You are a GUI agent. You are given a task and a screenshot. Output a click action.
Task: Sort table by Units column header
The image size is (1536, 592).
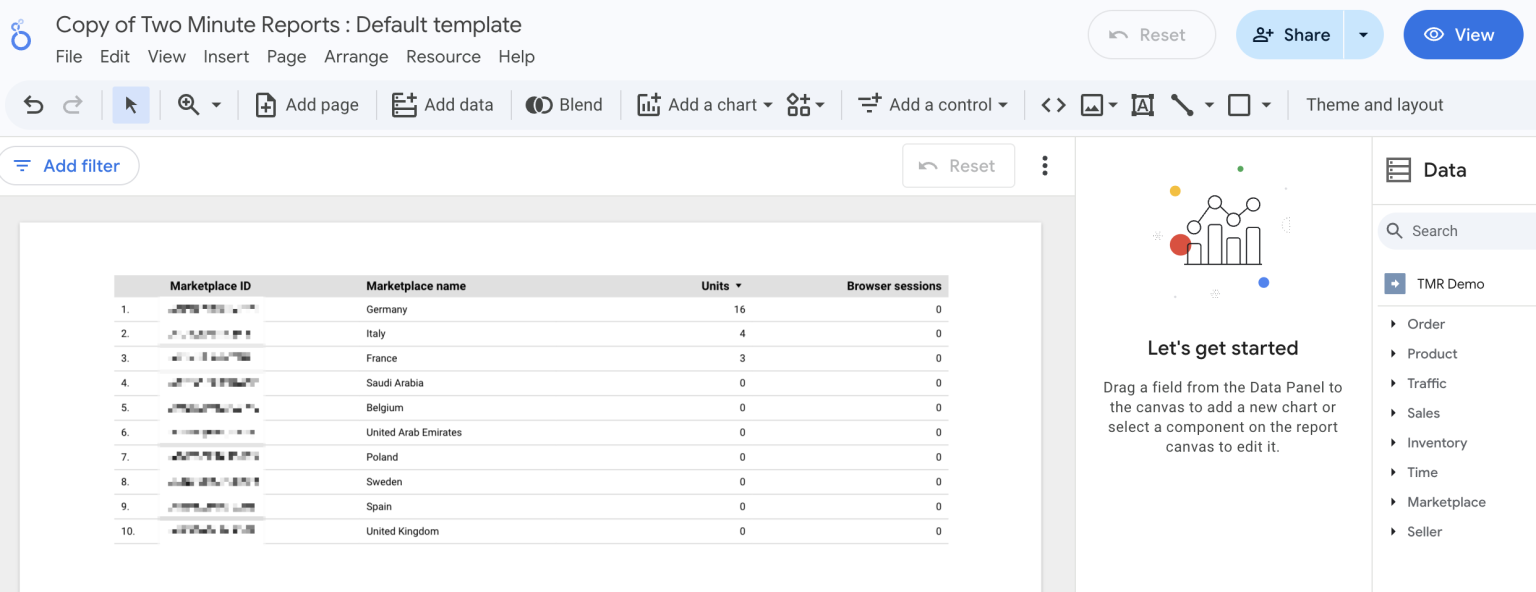pyautogui.click(x=715, y=286)
